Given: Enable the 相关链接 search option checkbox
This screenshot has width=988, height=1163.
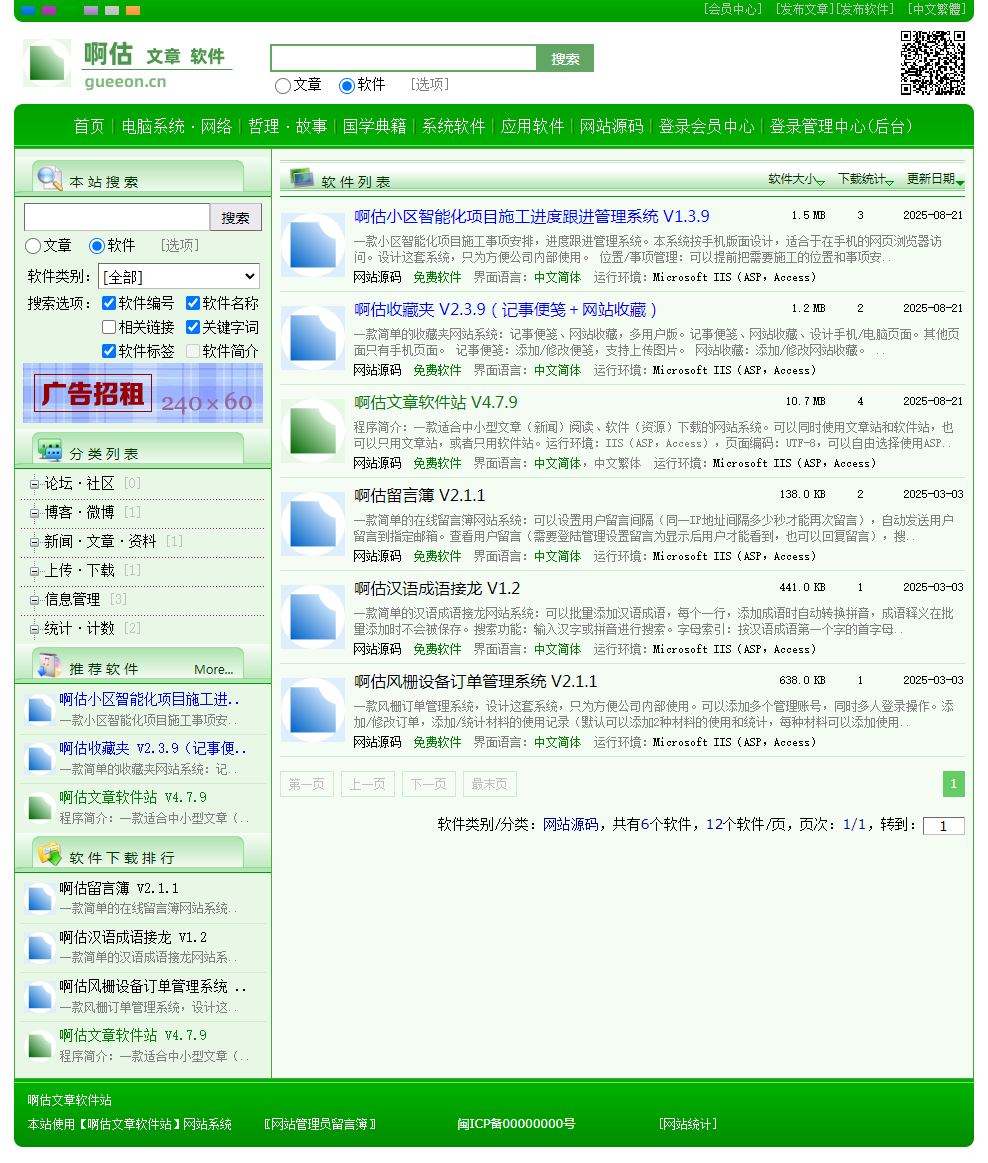Looking at the screenshot, I should 109,327.
